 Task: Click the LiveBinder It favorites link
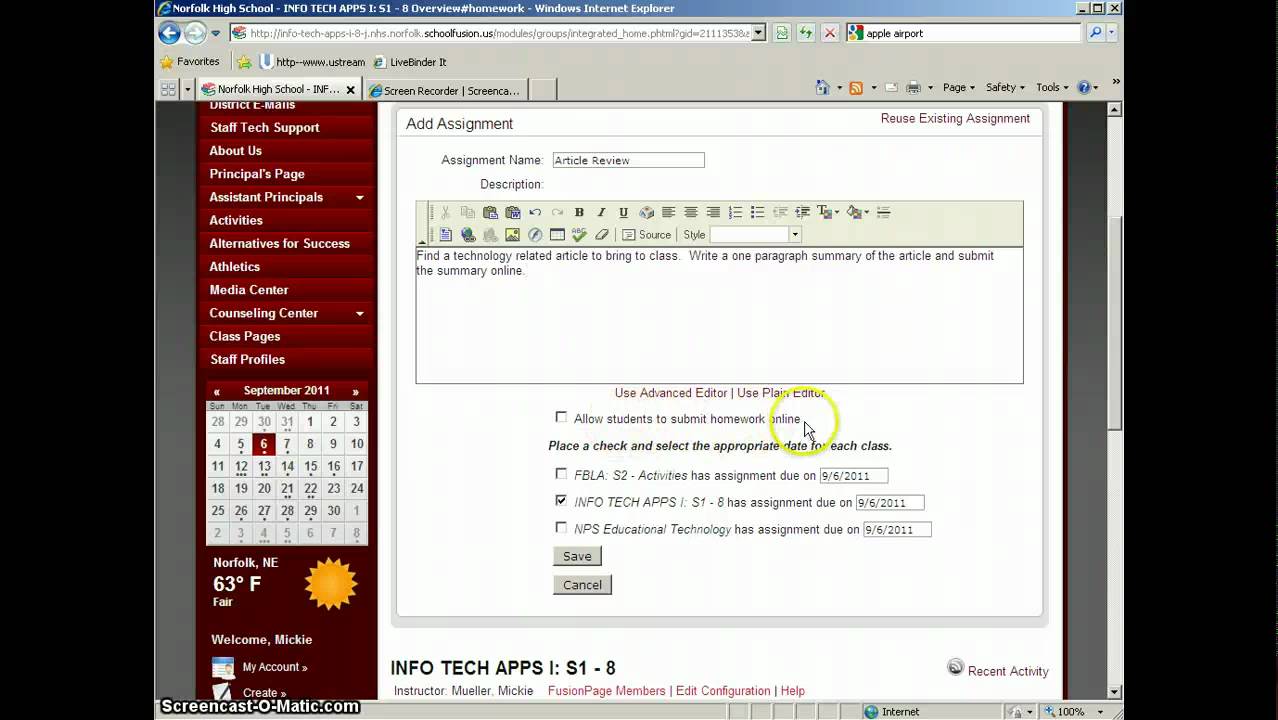[x=409, y=62]
